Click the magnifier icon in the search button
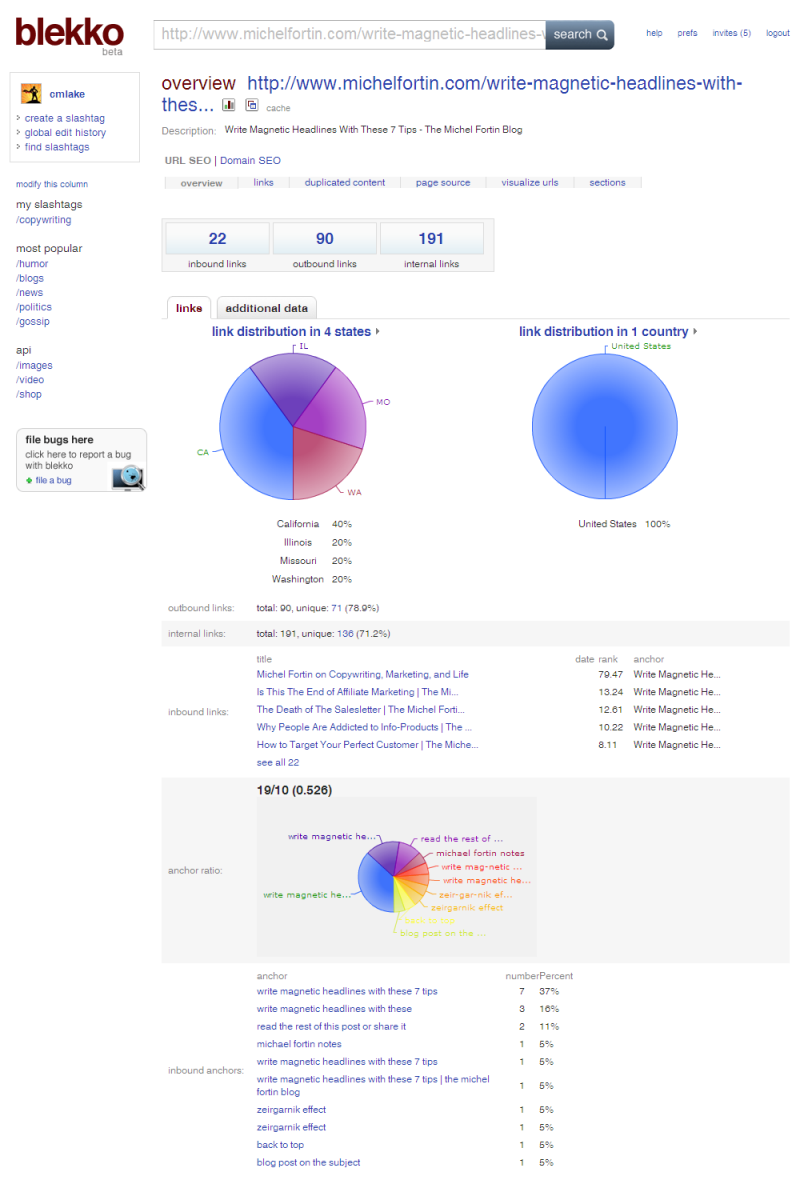800x1201 pixels. pos(602,35)
